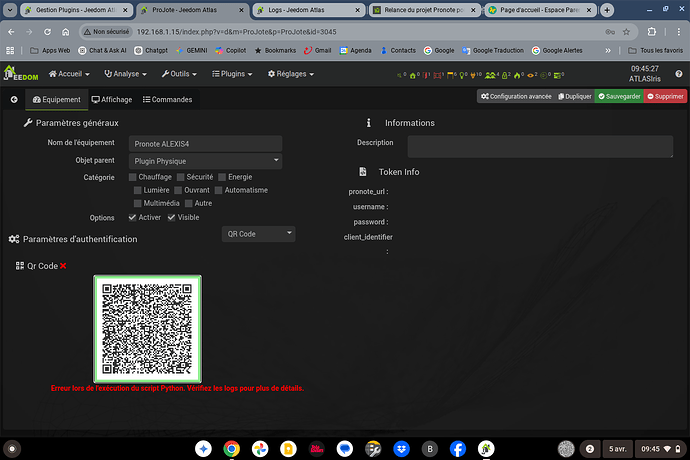This screenshot has height=460, width=690.
Task: Check the Sécurité category
Action: tap(180, 177)
